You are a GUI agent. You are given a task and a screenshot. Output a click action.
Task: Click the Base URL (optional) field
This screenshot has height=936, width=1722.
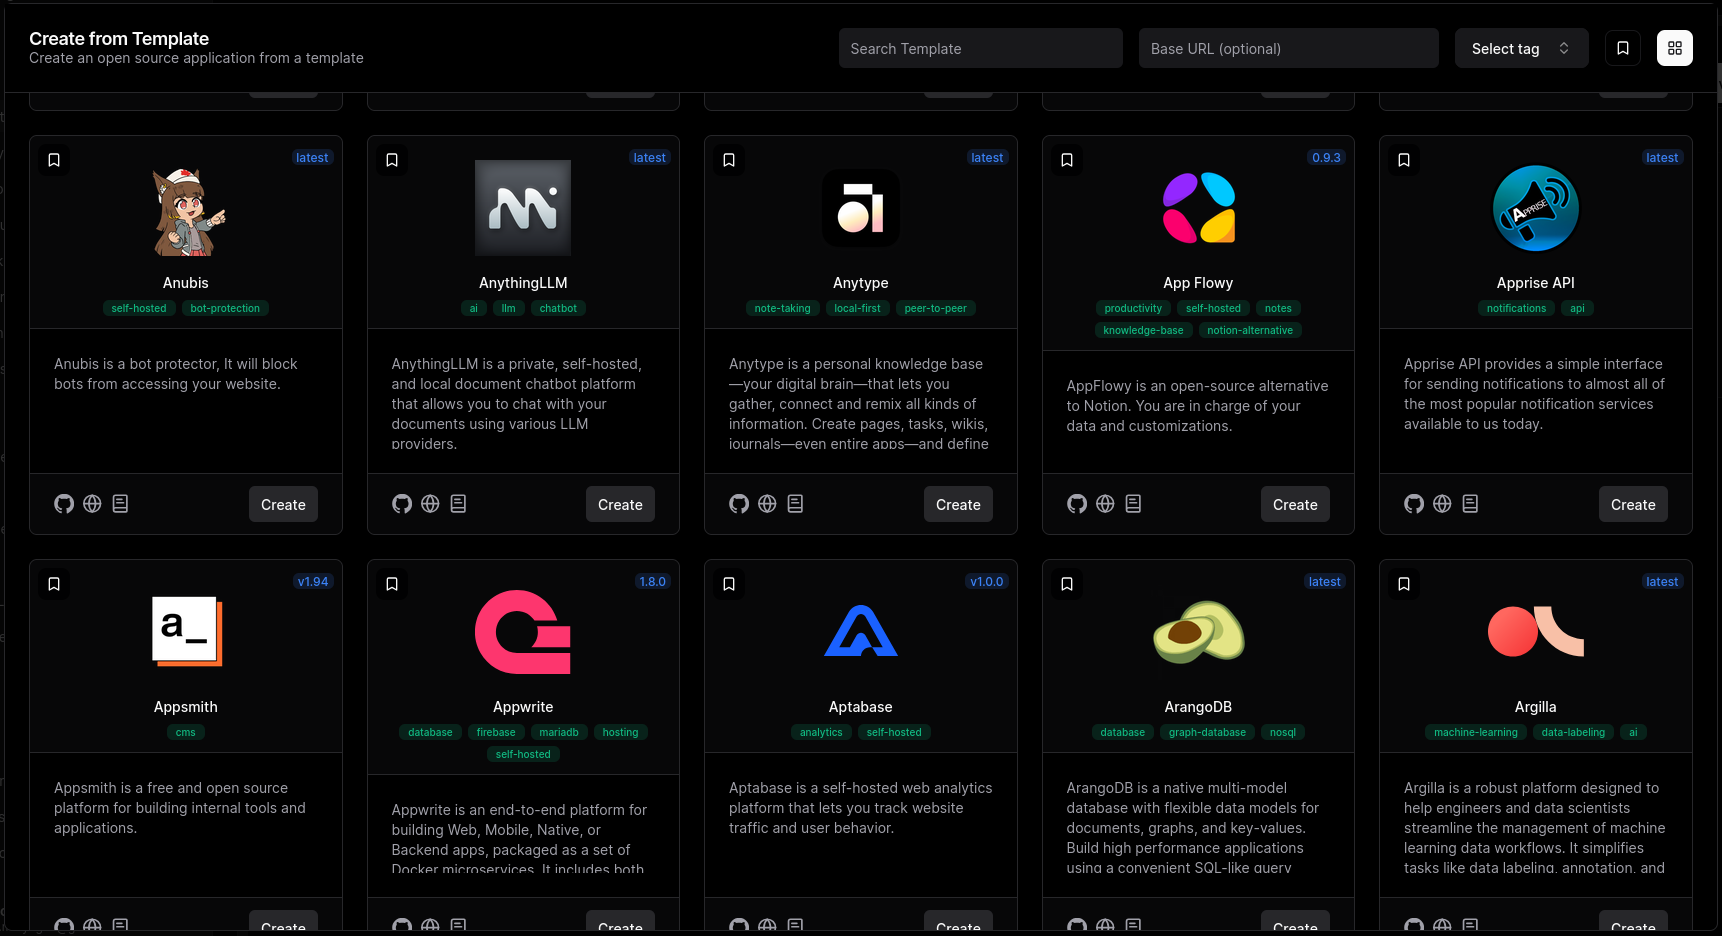1289,48
